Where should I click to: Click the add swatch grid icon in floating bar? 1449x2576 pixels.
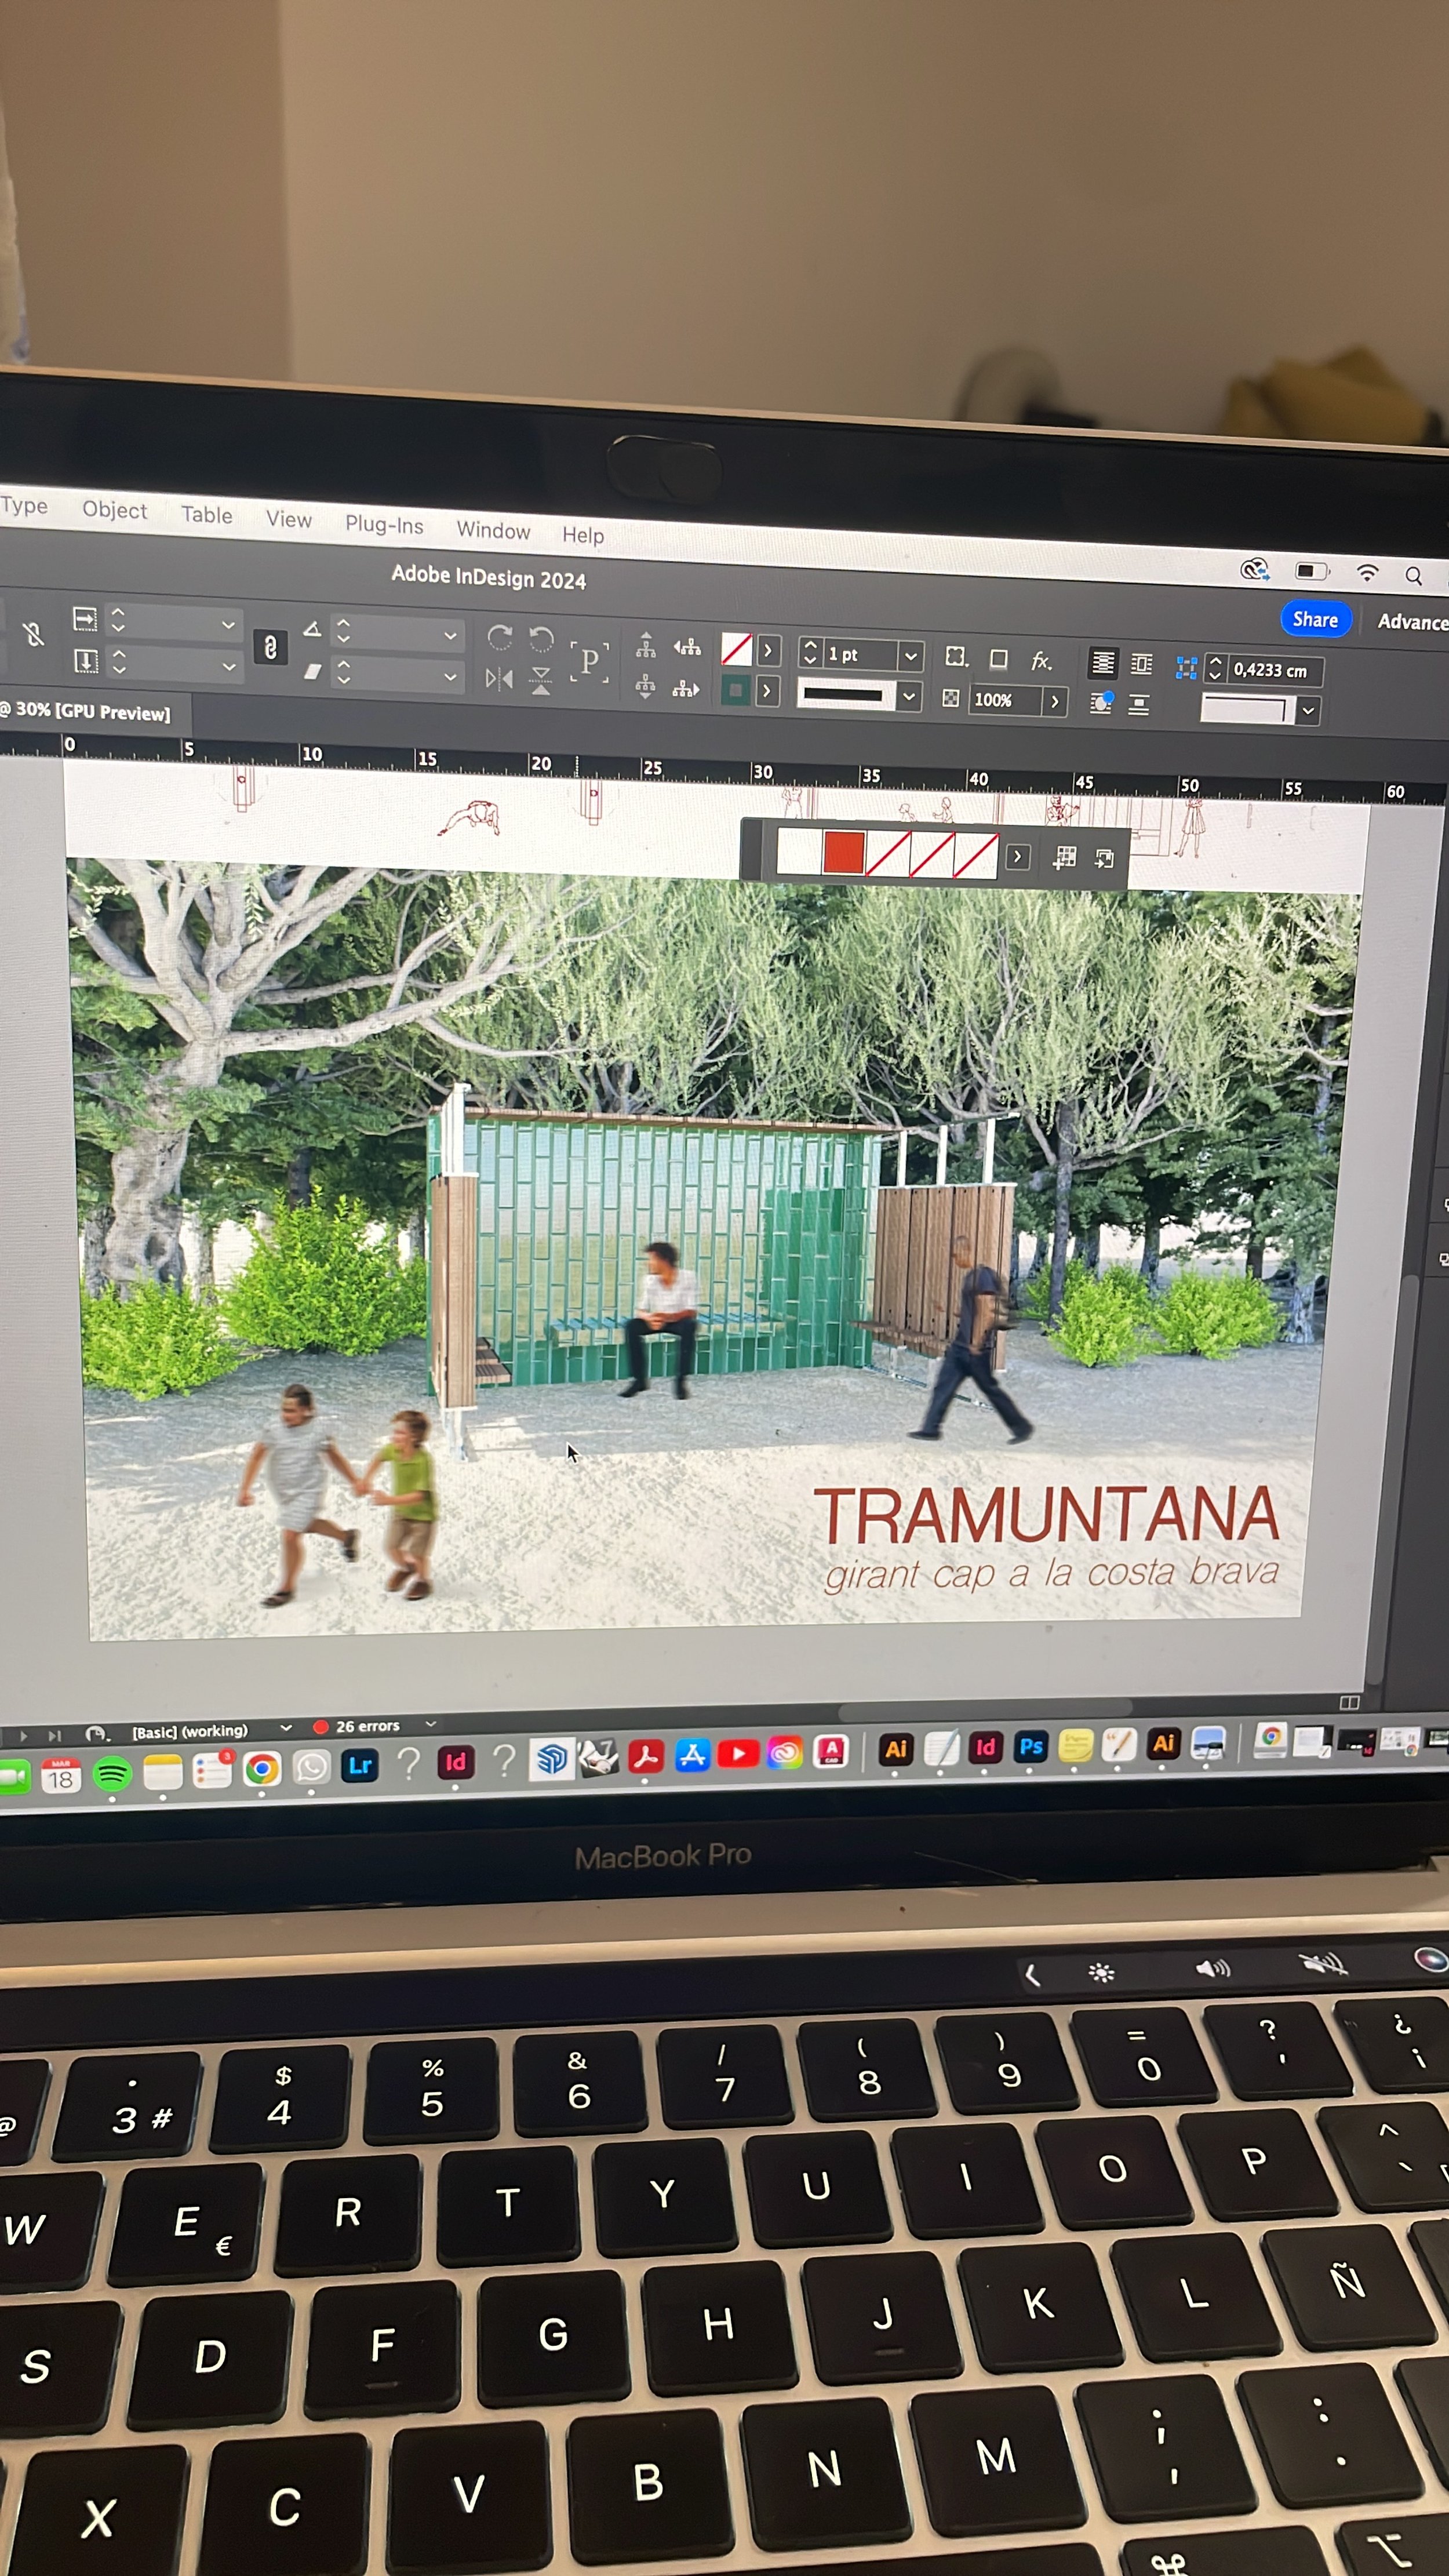(x=1065, y=857)
